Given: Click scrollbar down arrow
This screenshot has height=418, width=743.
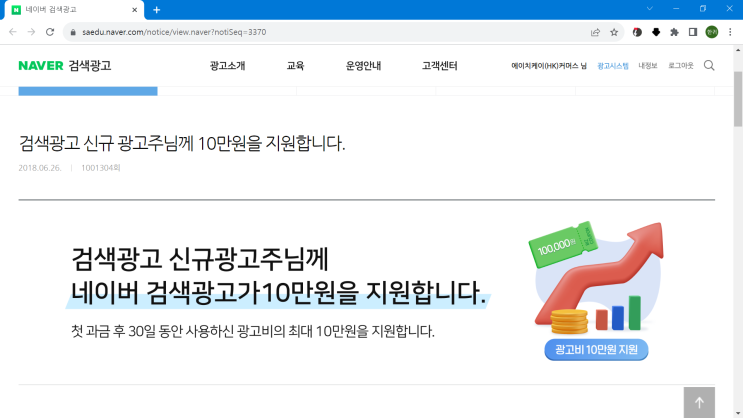Looking at the screenshot, I should click(738, 413).
